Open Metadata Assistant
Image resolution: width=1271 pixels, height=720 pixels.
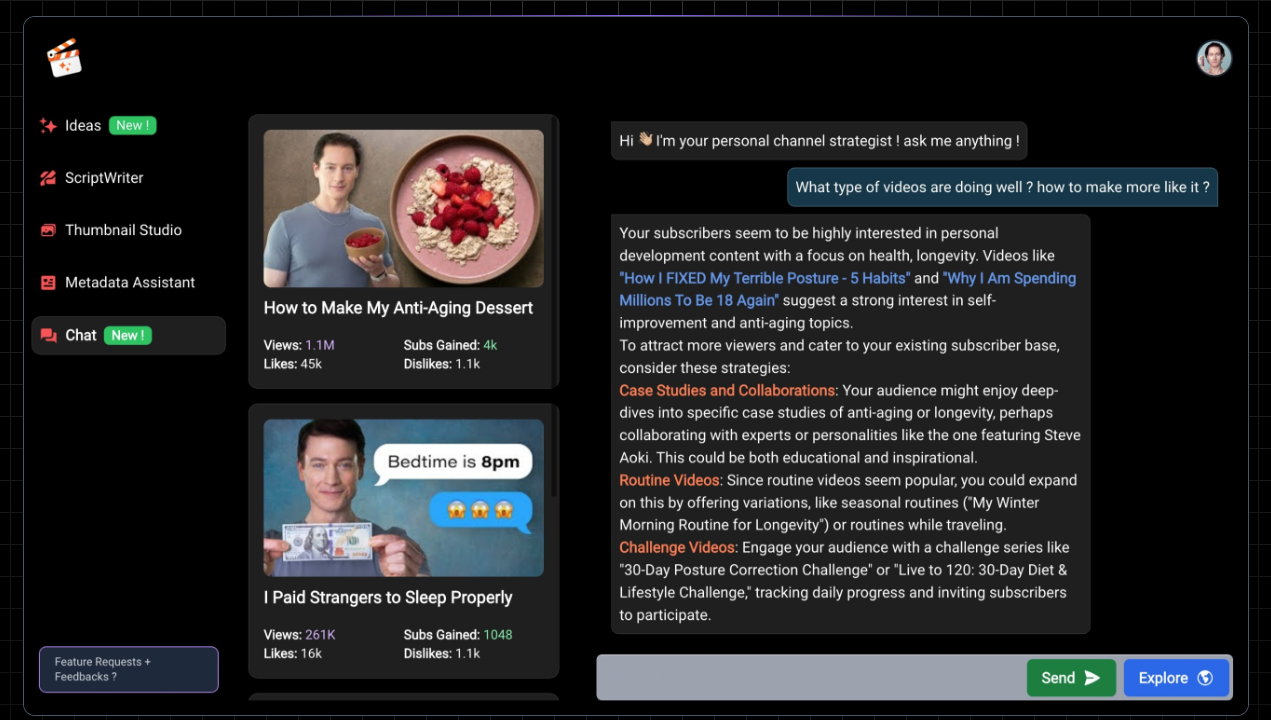pos(128,283)
